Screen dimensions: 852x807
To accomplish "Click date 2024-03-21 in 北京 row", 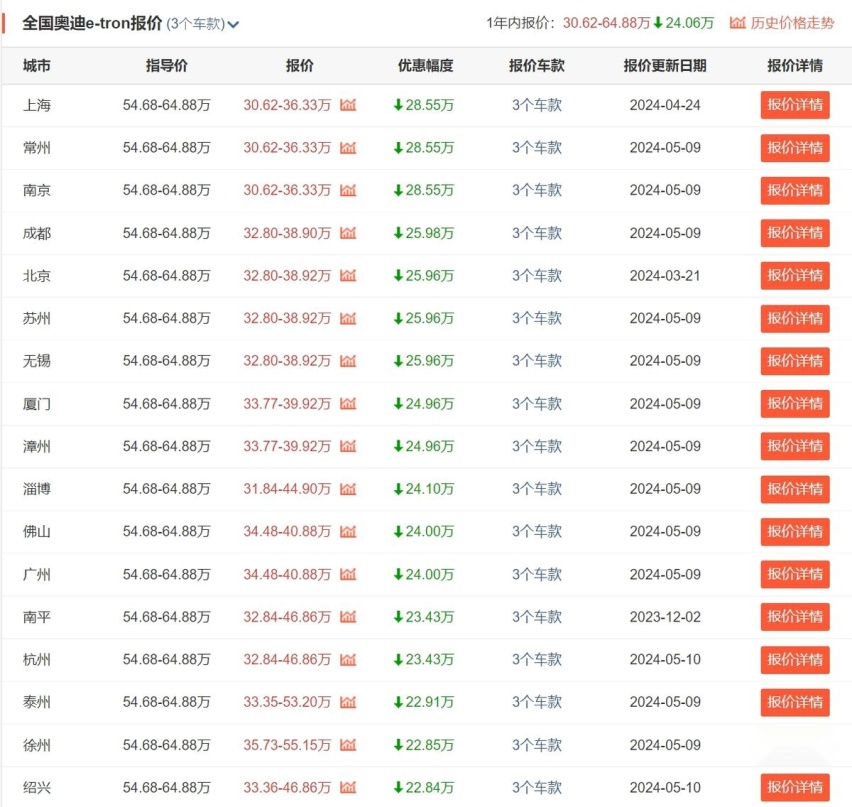I will [665, 276].
